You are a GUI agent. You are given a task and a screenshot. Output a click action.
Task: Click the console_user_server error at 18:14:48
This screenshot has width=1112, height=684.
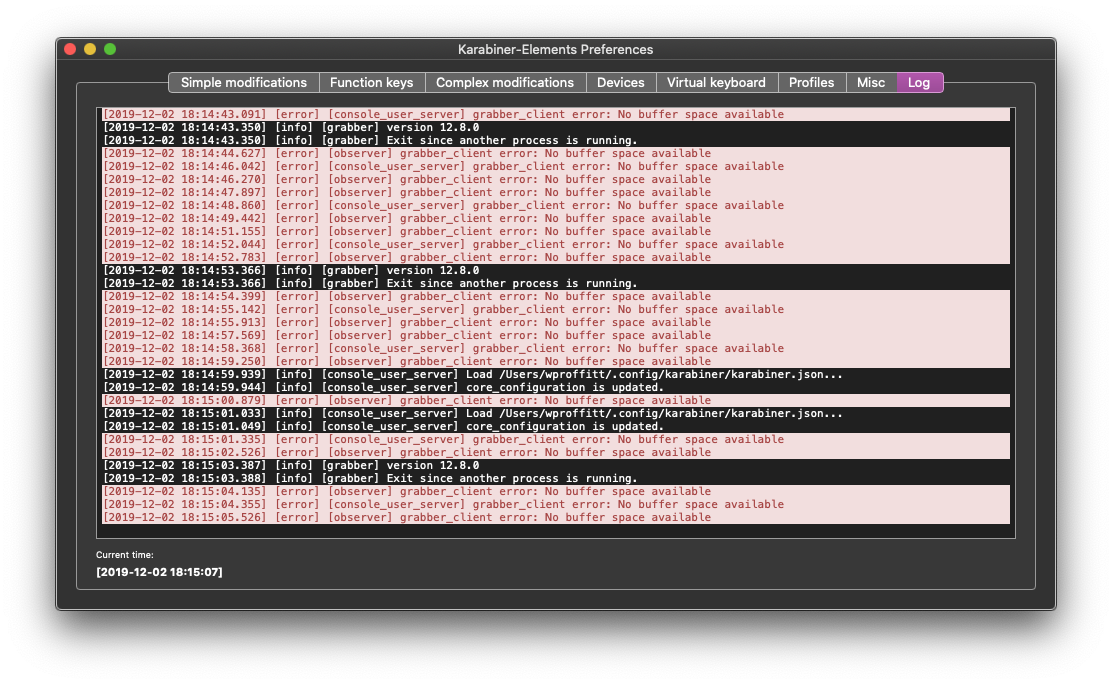(x=440, y=205)
